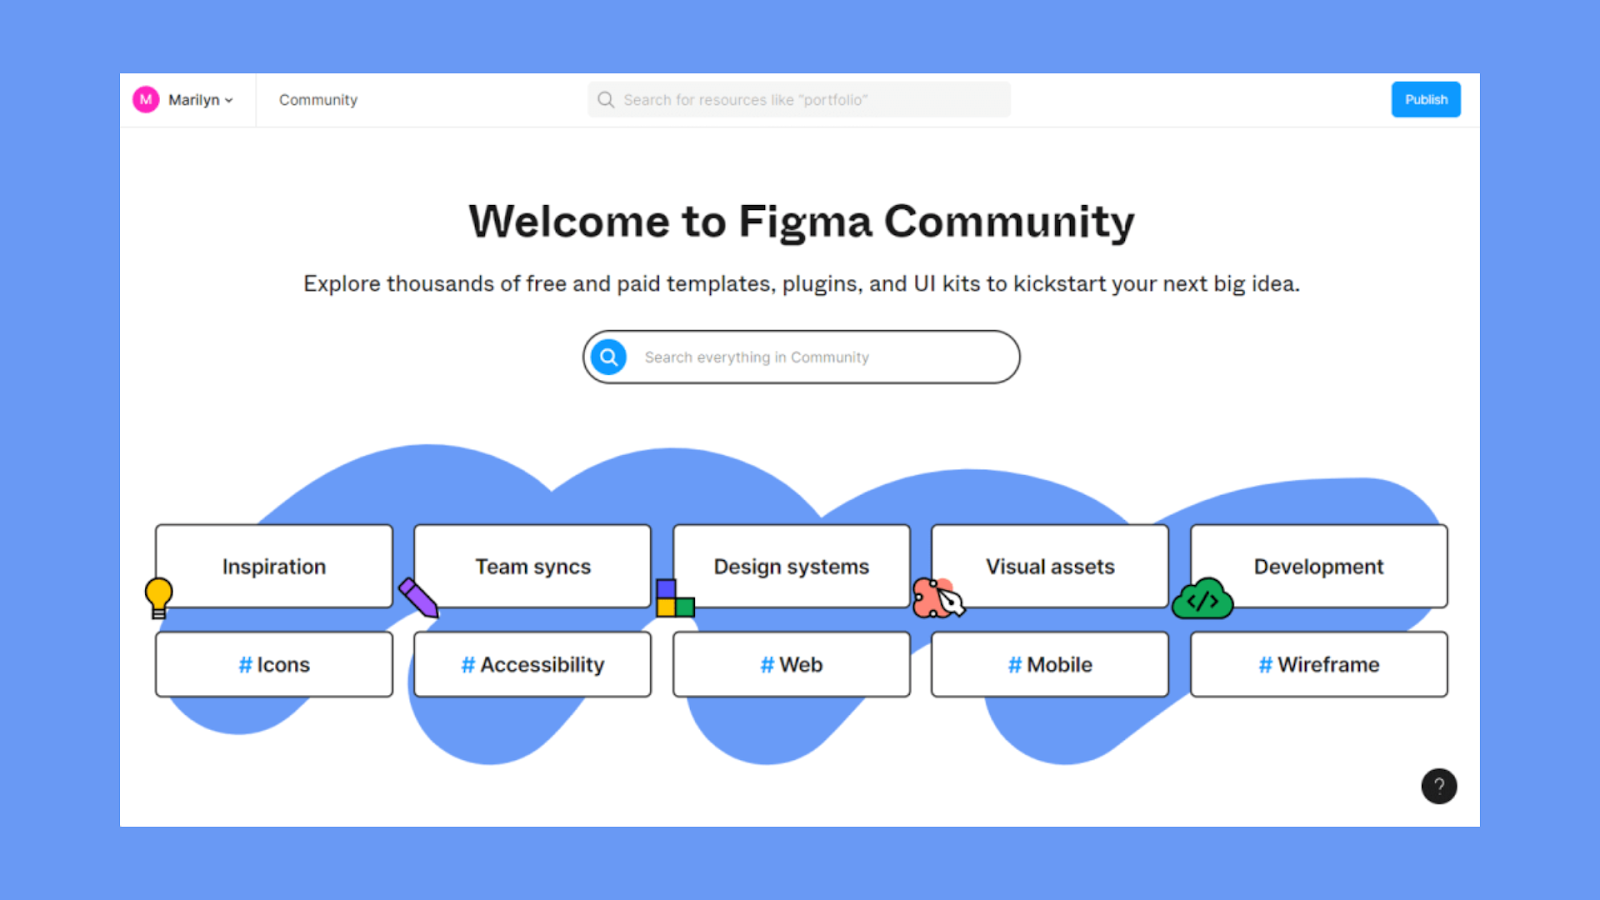
Task: Open the Design systems category card
Action: click(x=791, y=566)
